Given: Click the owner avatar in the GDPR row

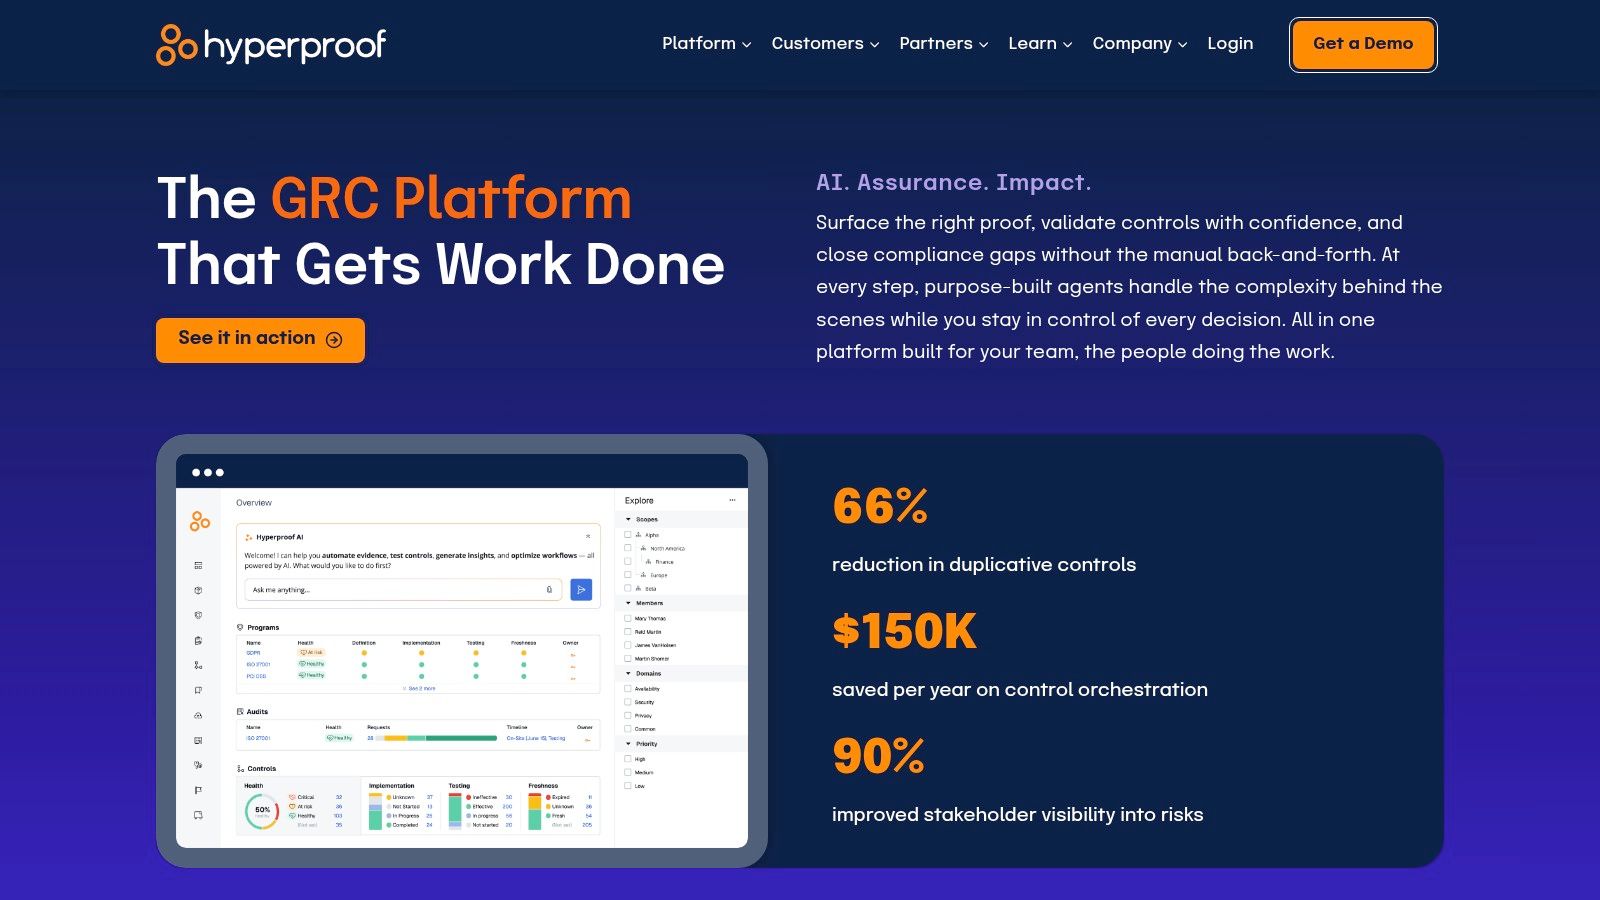Looking at the screenshot, I should pyautogui.click(x=573, y=655).
